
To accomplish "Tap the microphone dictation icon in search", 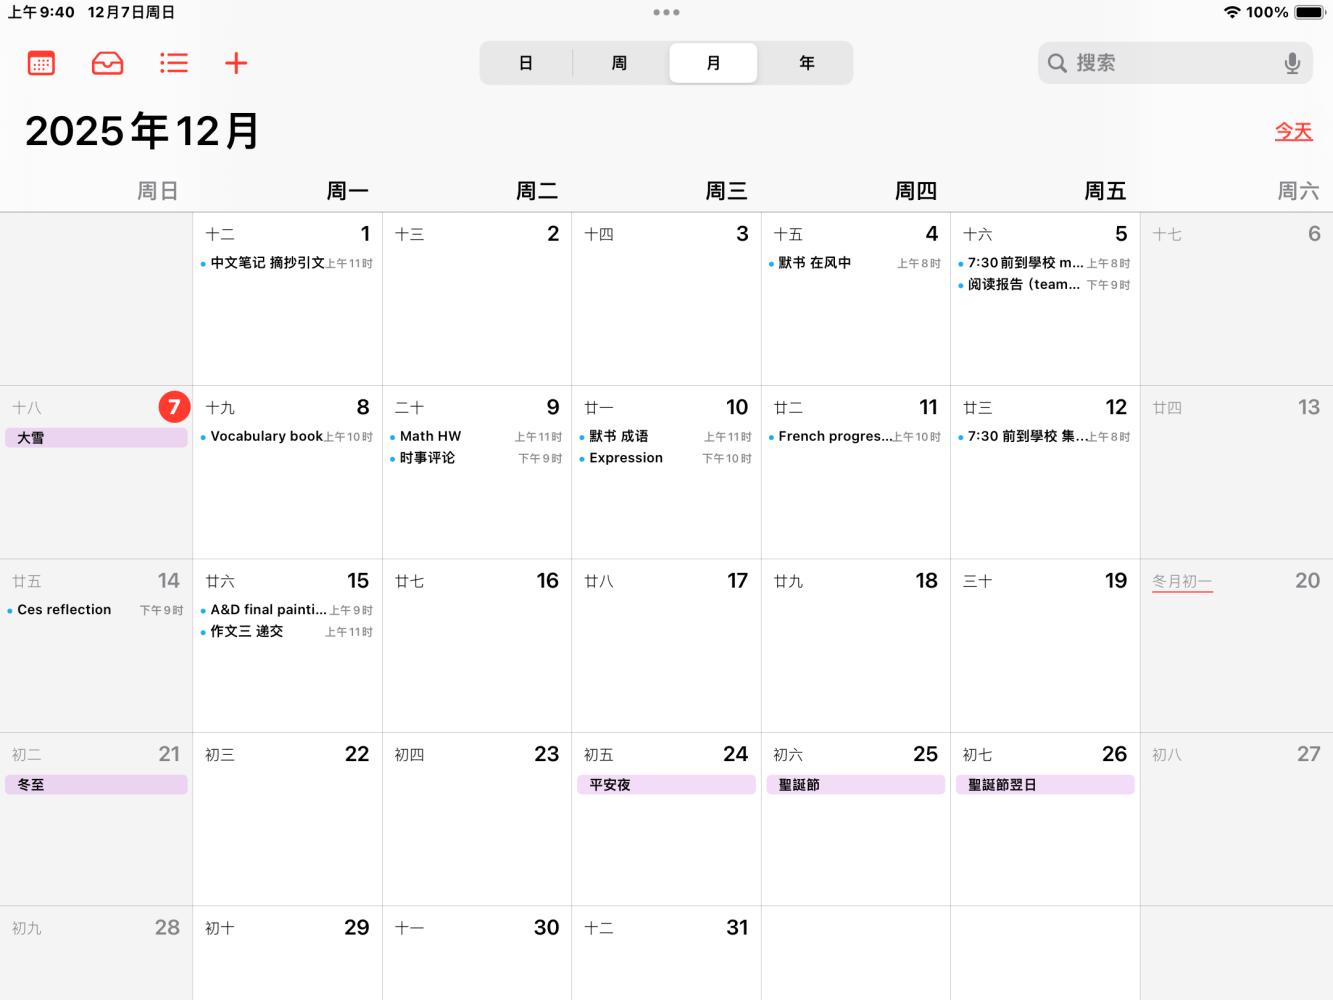I will (1292, 63).
